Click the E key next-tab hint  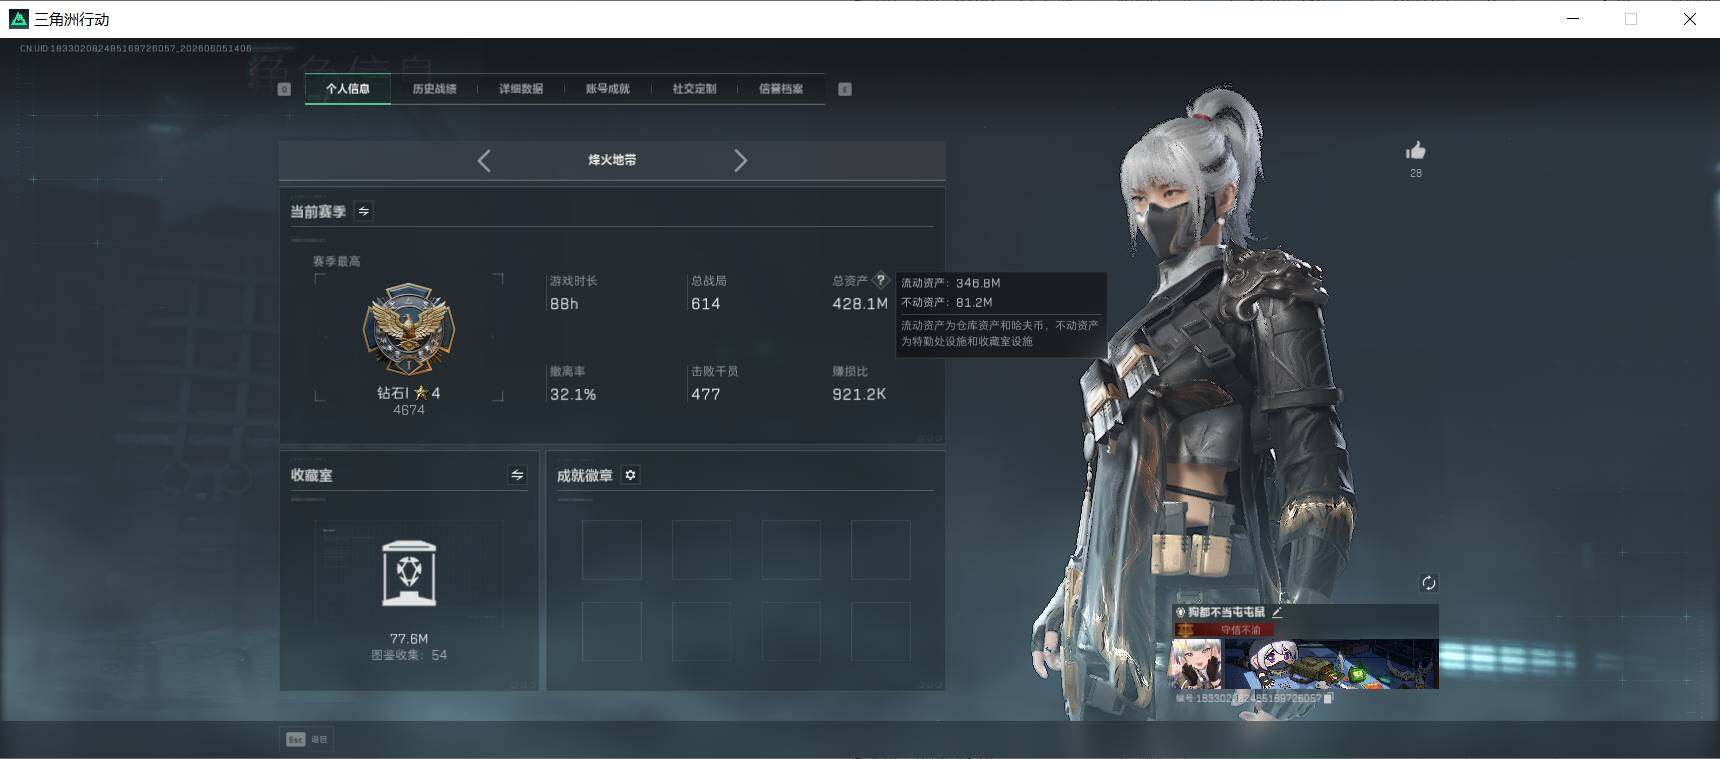point(845,89)
